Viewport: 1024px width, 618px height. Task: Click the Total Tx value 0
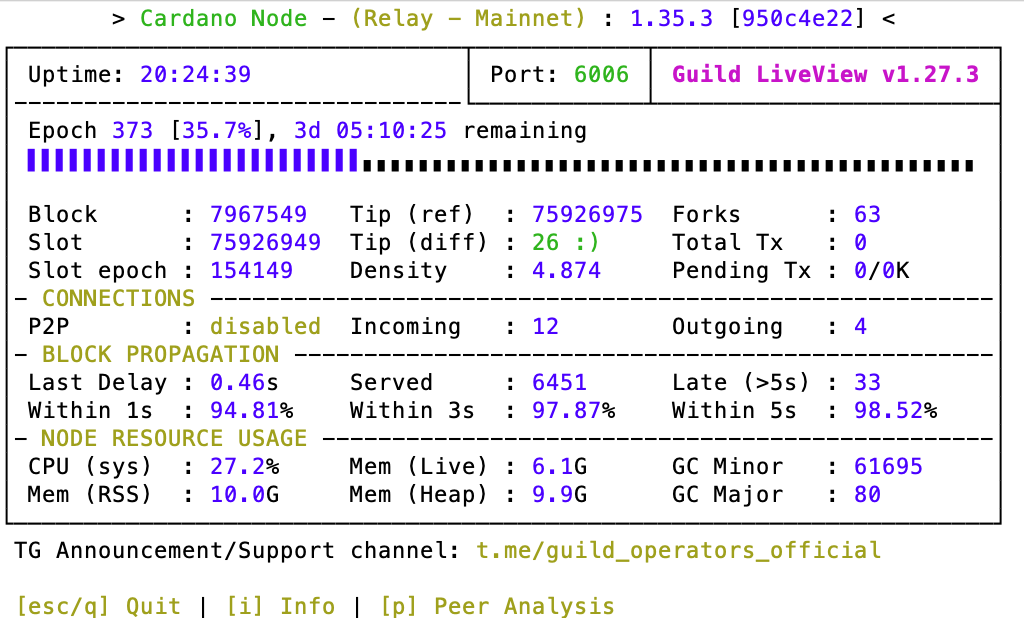pyautogui.click(x=860, y=242)
